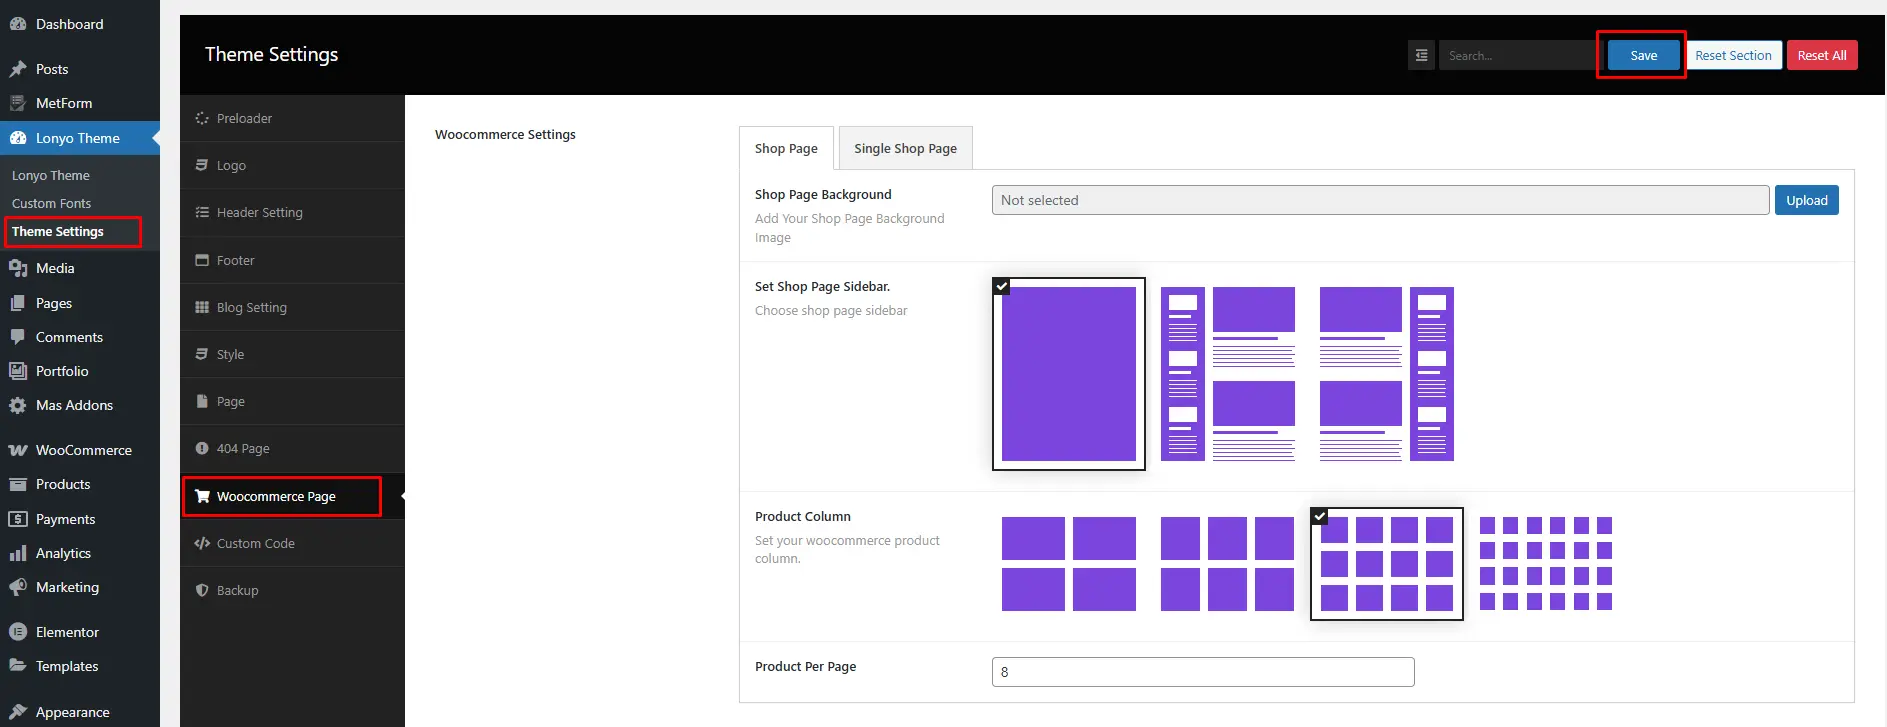This screenshot has height=727, width=1887.
Task: Click the Shop Page Background path field
Action: [1380, 200]
